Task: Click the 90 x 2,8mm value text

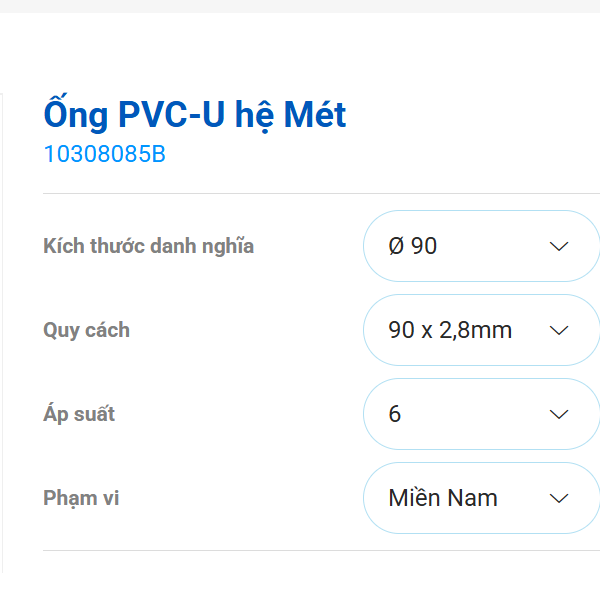Action: click(x=450, y=330)
